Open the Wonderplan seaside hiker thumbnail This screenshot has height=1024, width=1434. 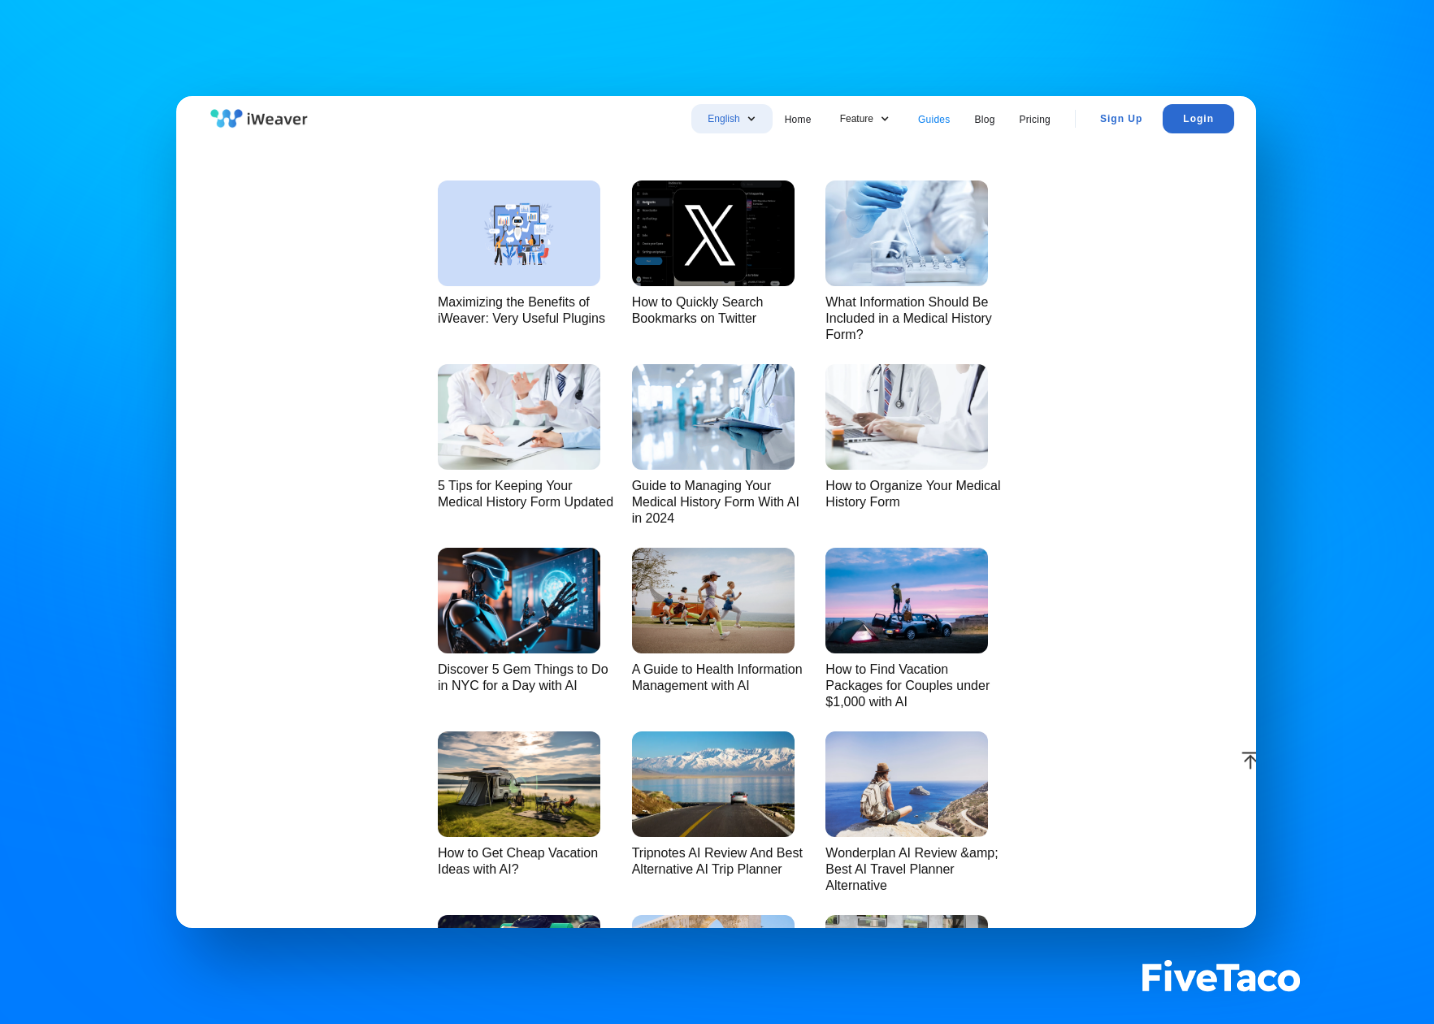tap(906, 784)
